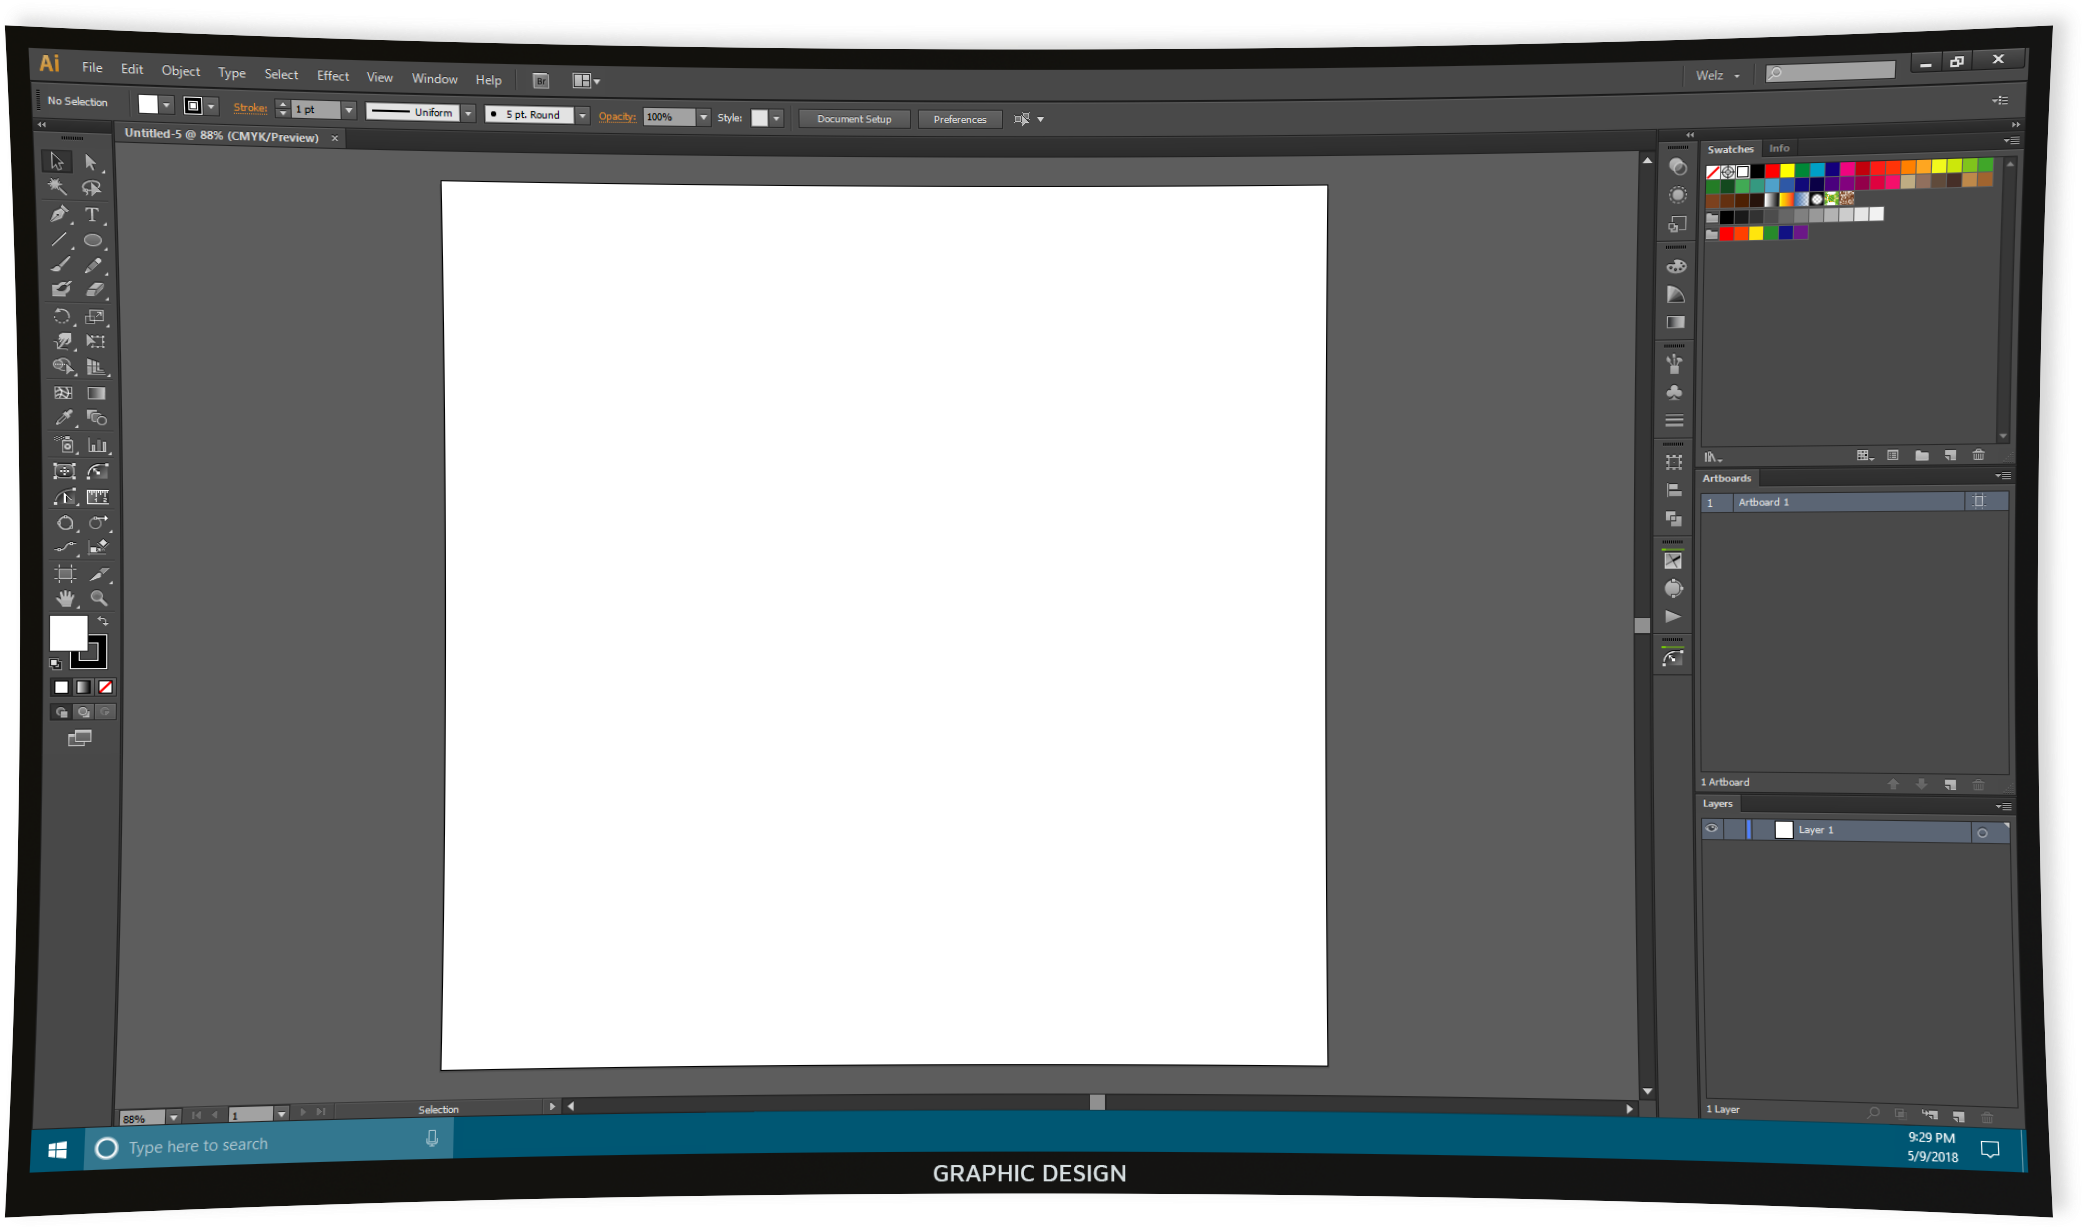The height and width of the screenshot is (1228, 2083).
Task: Select the Eyedropper tool
Action: click(x=62, y=417)
